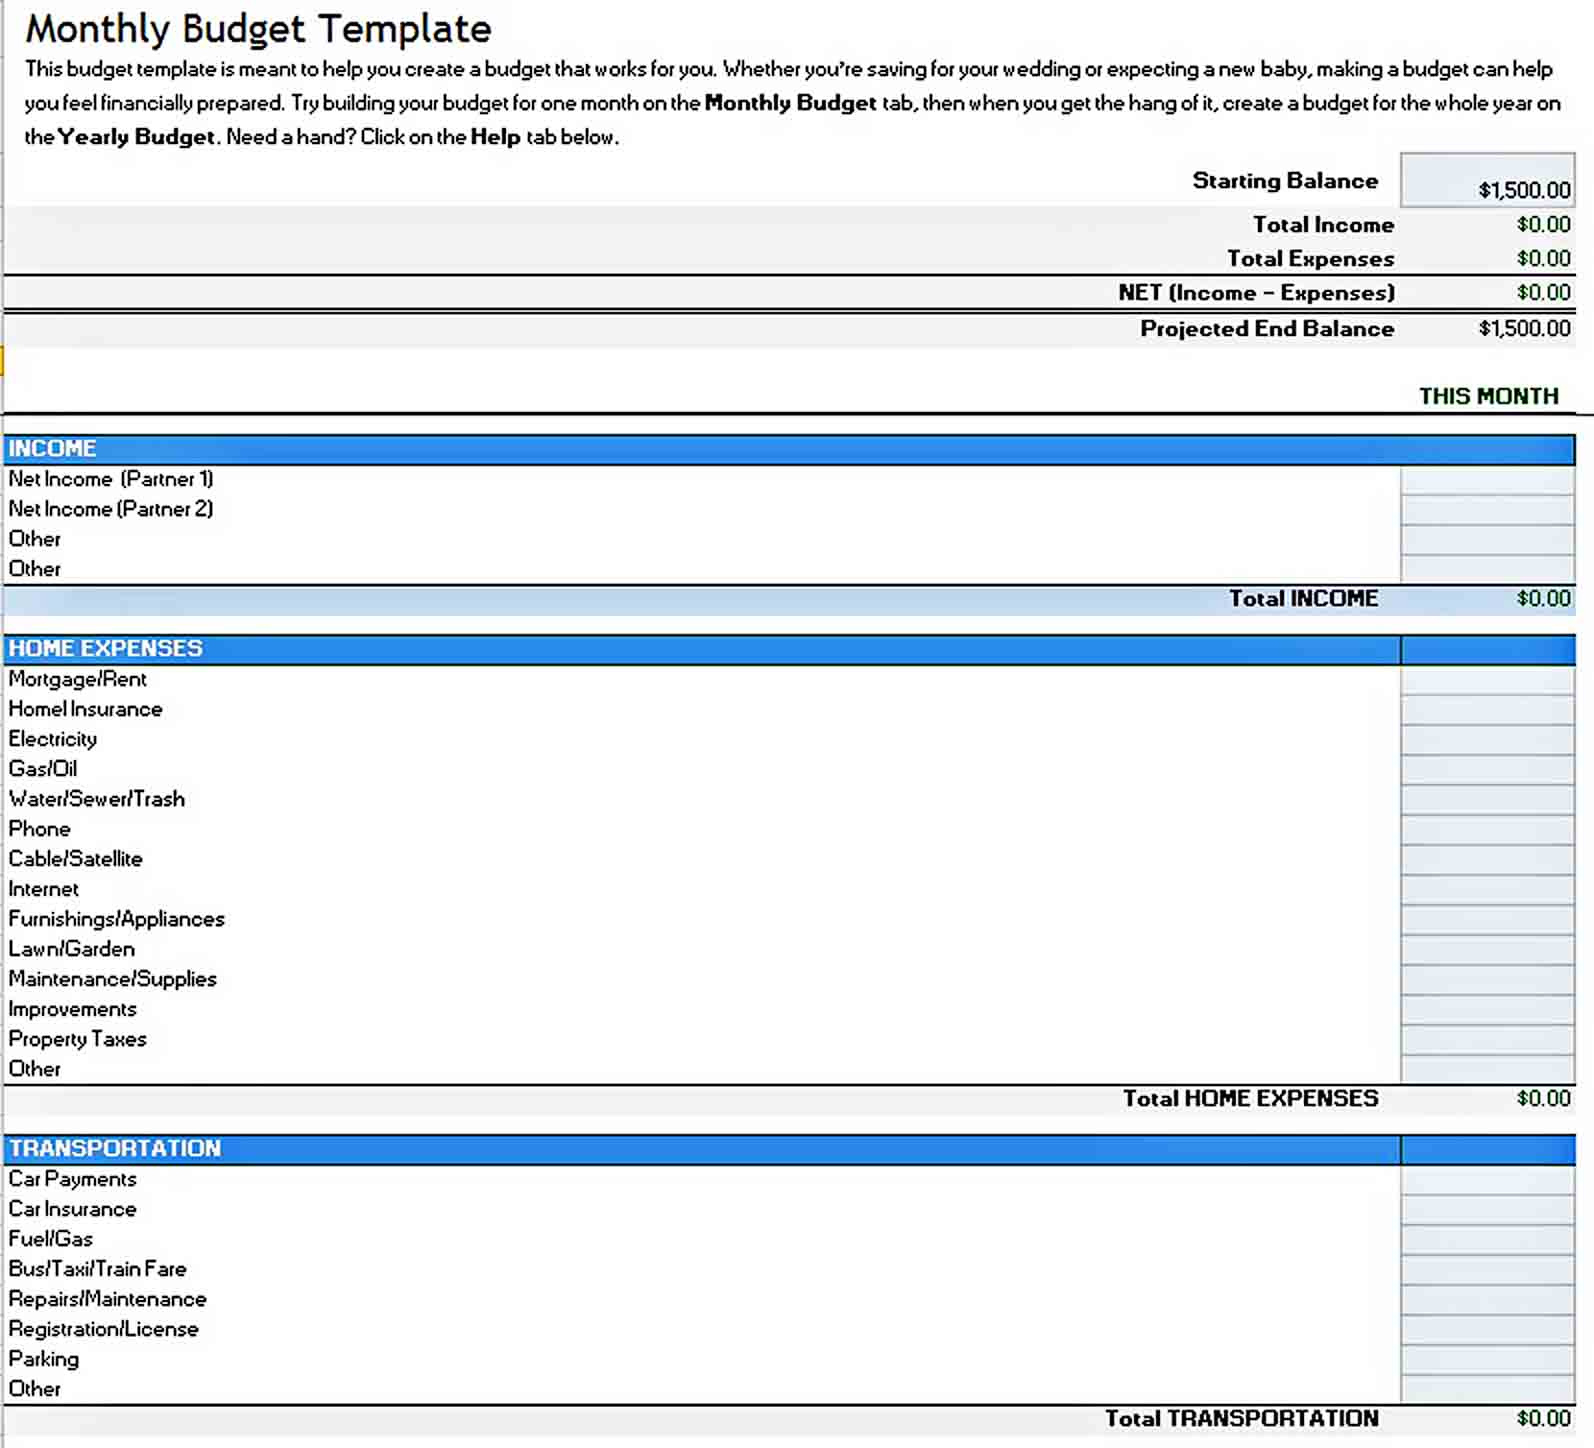Image resolution: width=1594 pixels, height=1448 pixels.
Task: Click the Car Insurance amount cell
Action: pyautogui.click(x=1487, y=1210)
